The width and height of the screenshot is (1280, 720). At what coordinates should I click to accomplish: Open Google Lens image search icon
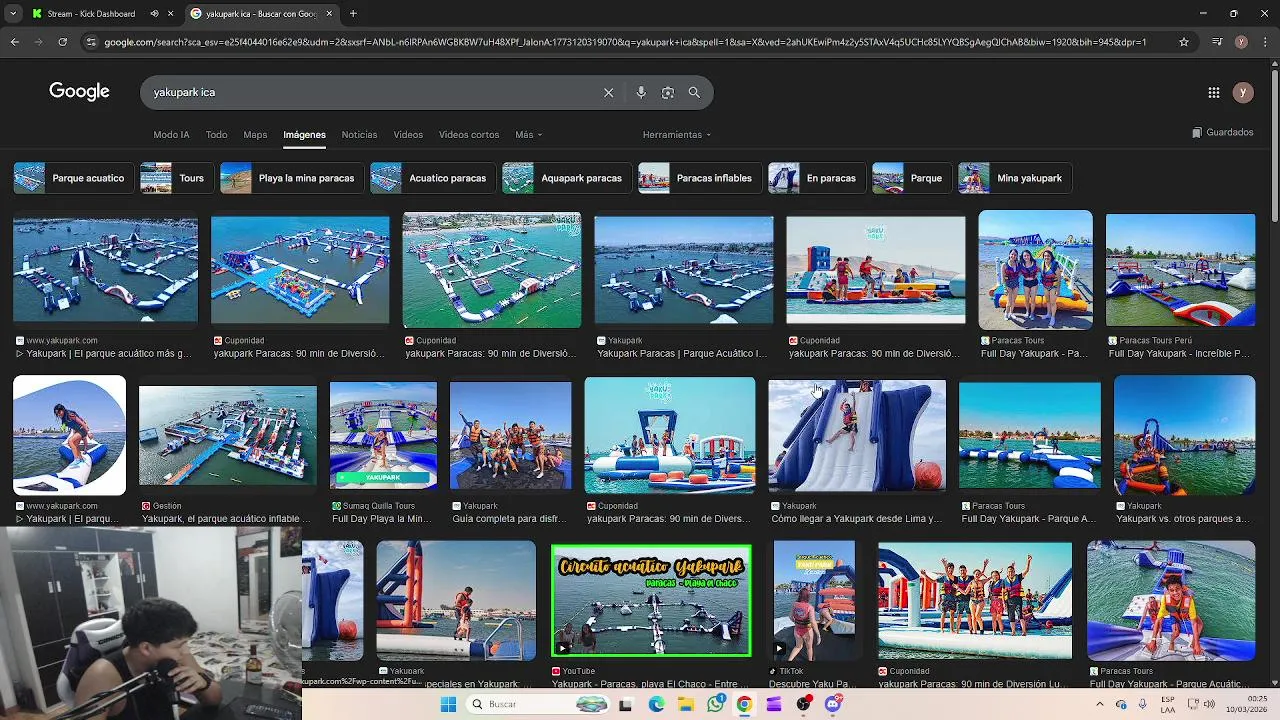click(x=668, y=92)
